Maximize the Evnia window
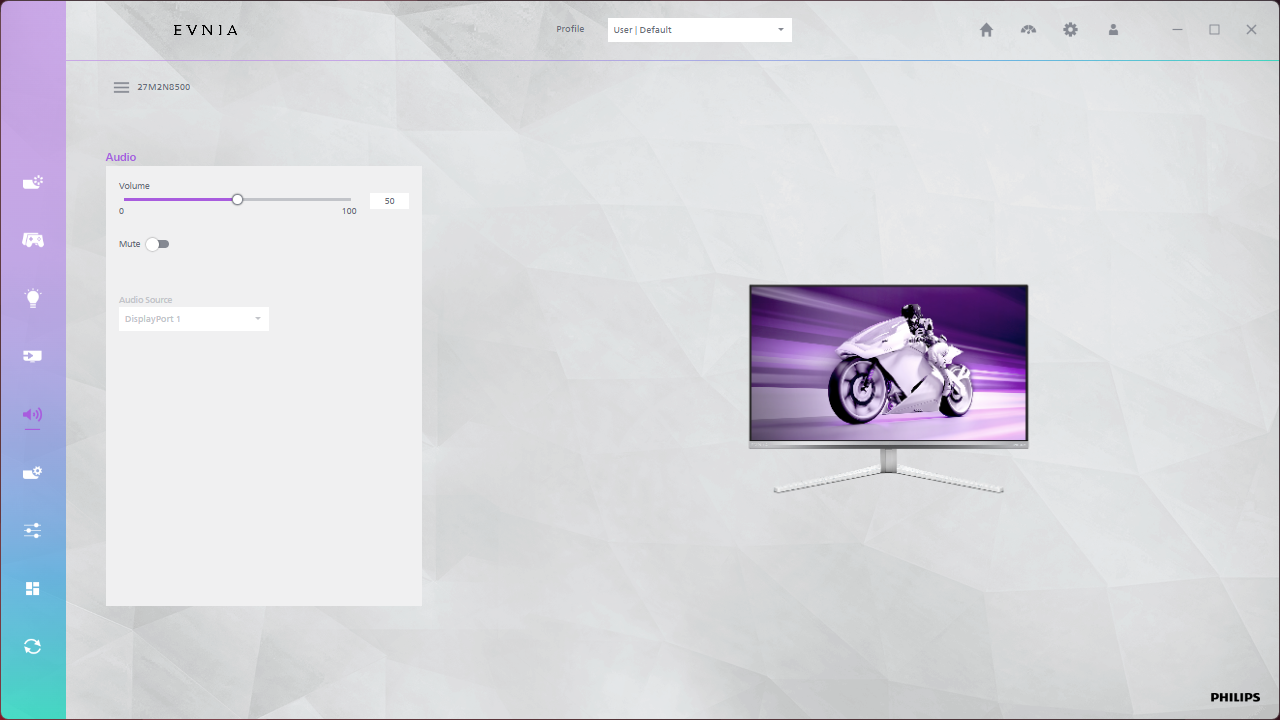 (1214, 30)
